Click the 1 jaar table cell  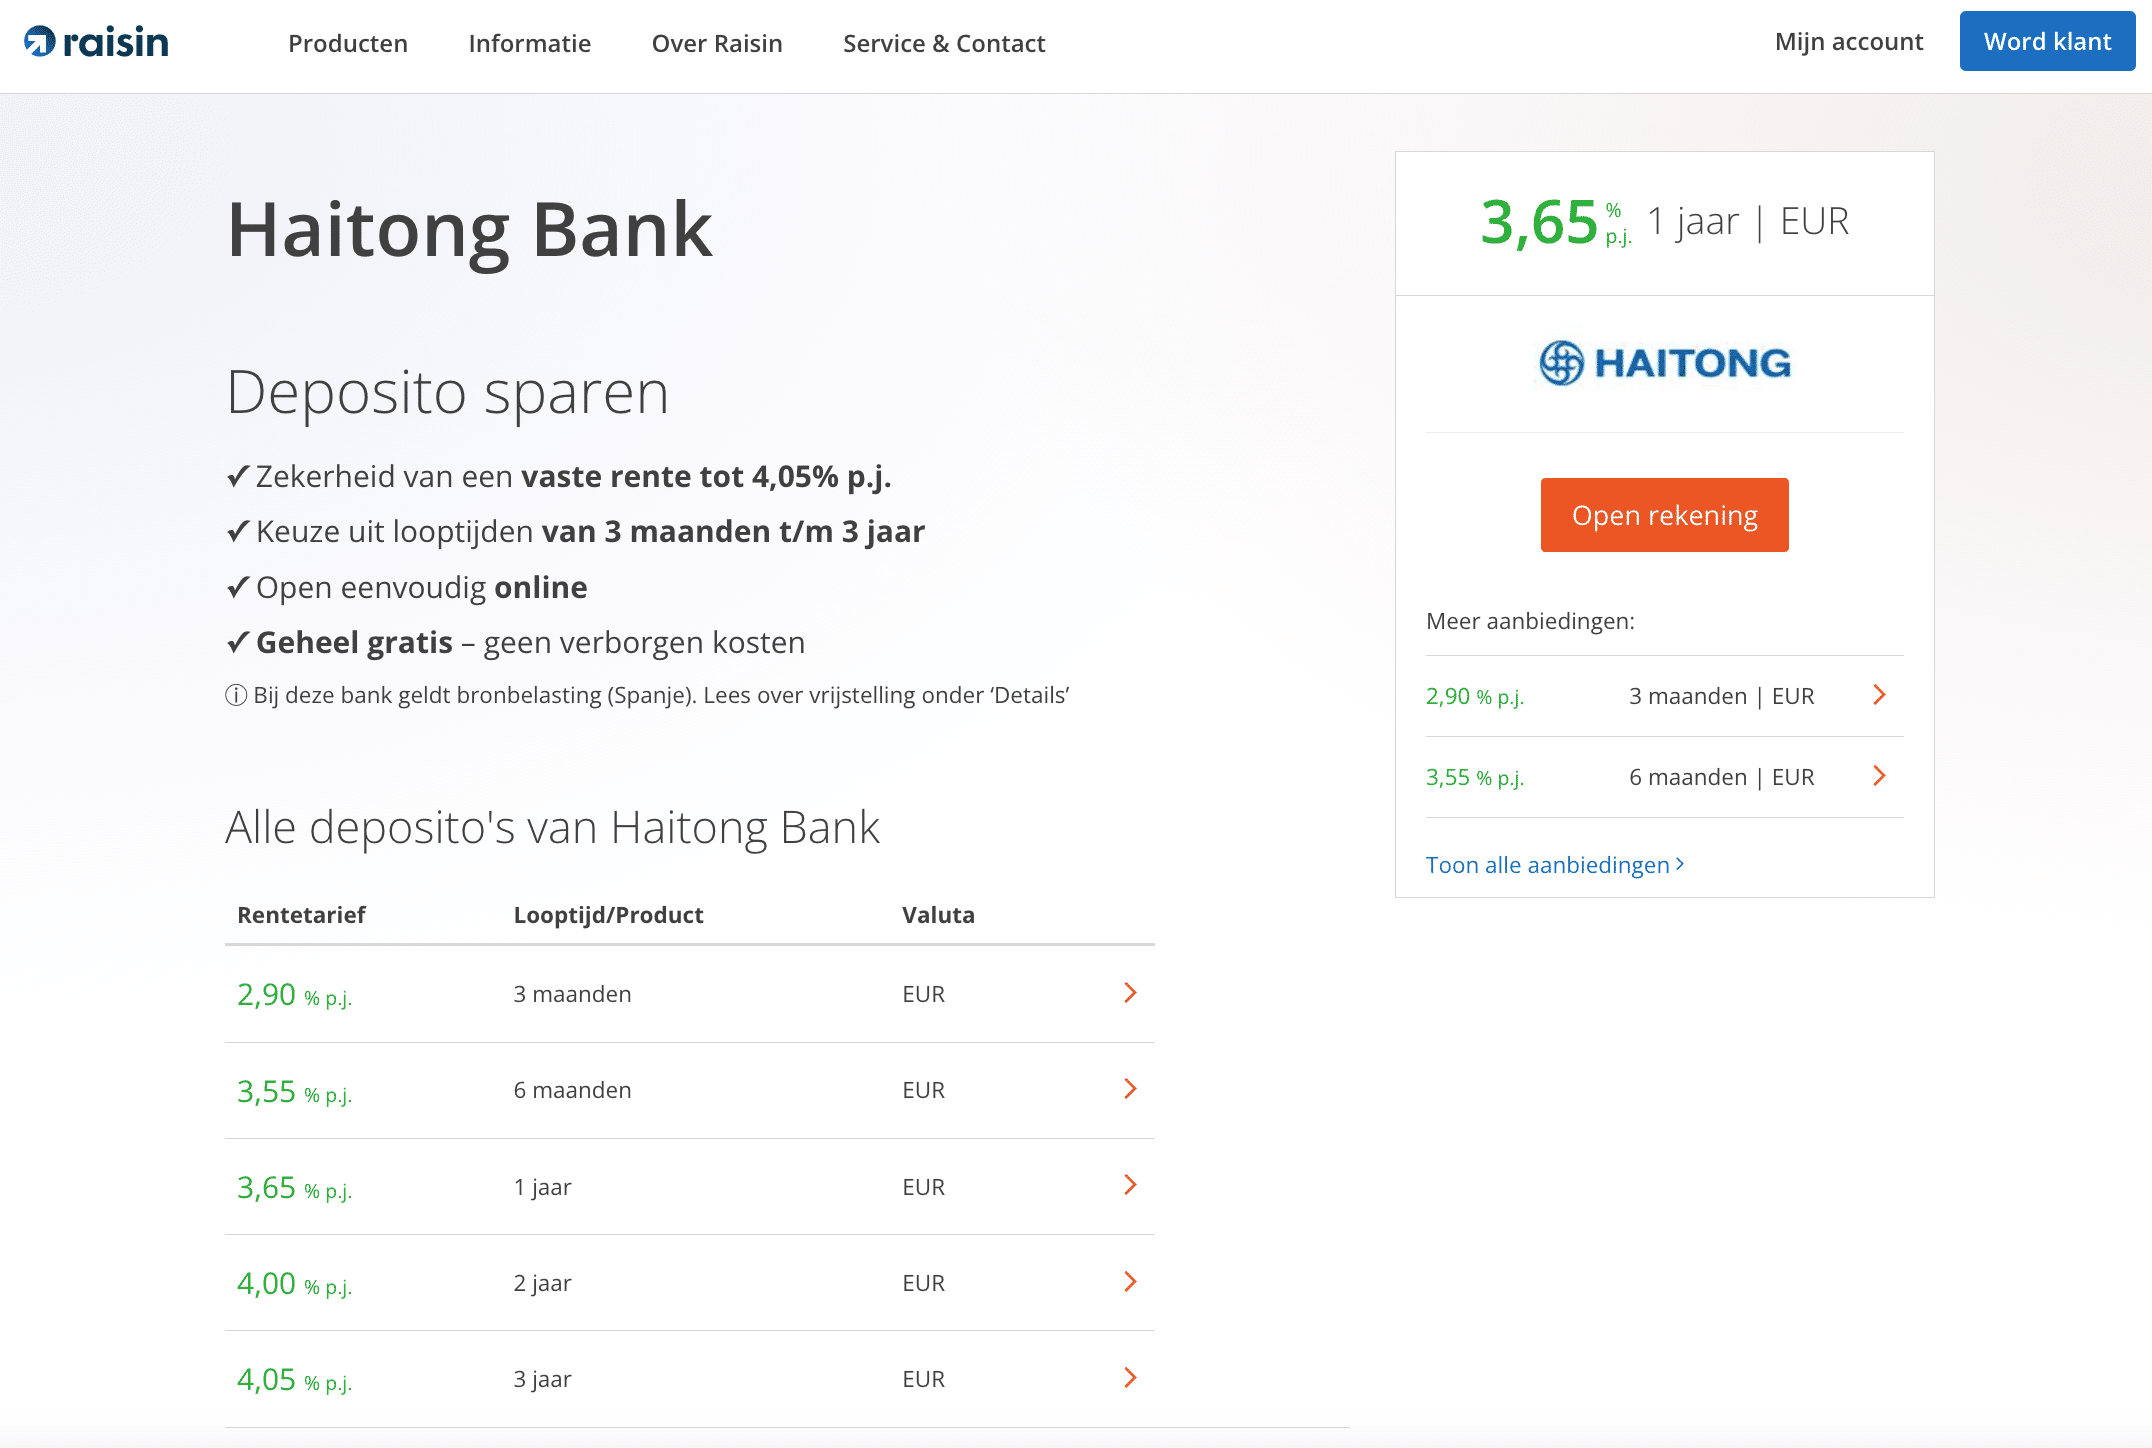click(542, 1187)
